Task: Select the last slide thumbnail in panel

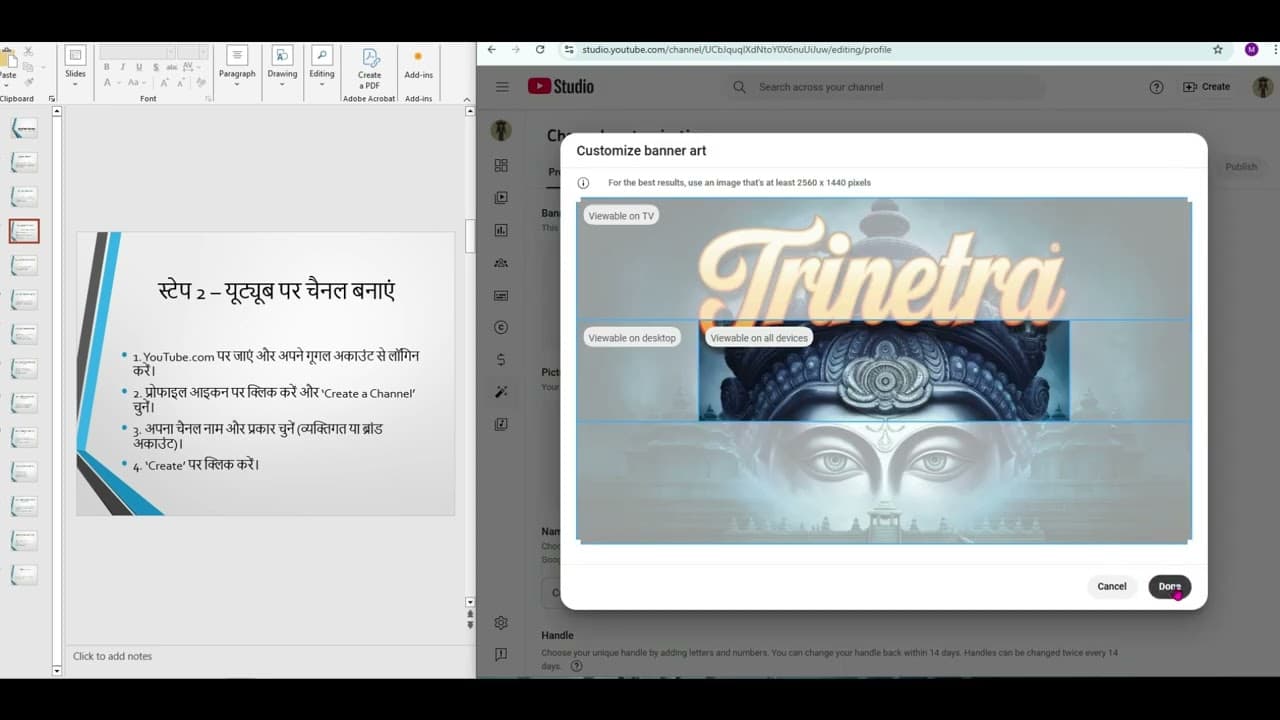Action: pos(24,574)
